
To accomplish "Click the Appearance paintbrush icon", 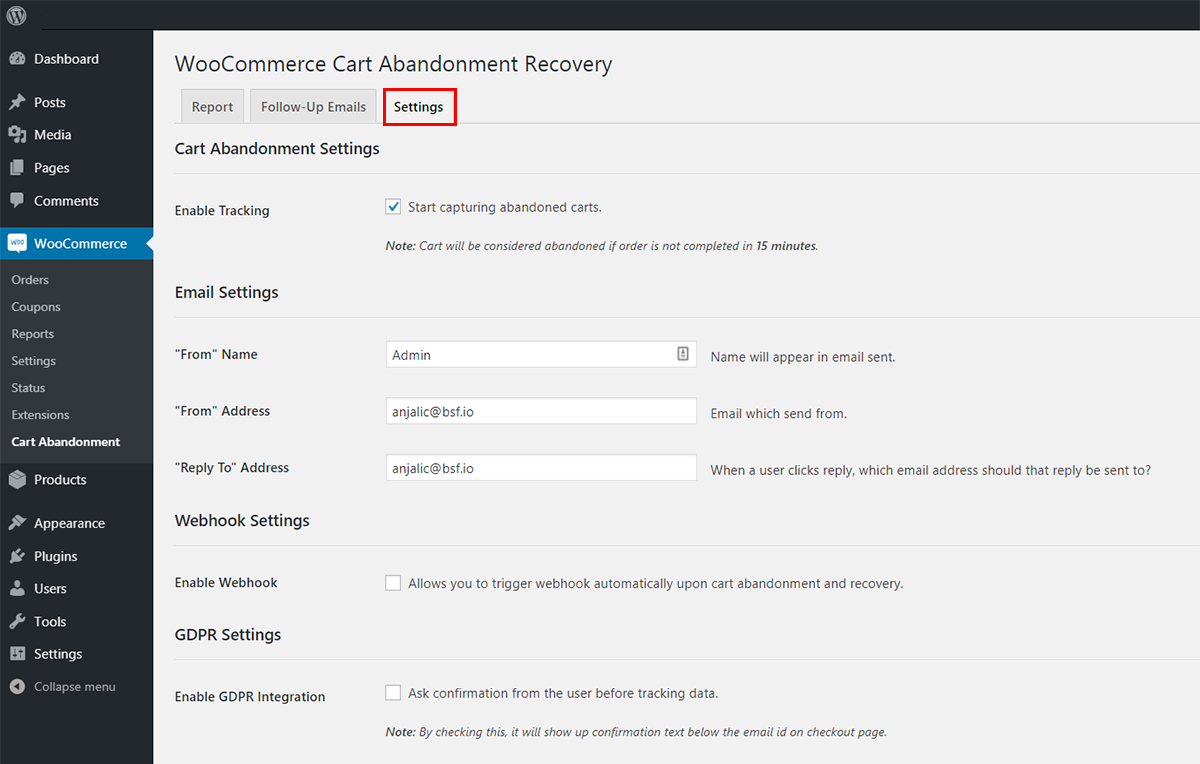I will (17, 523).
